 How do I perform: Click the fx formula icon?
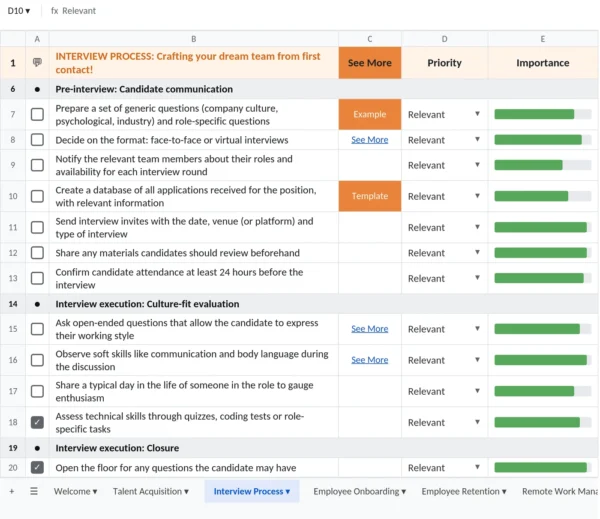pos(54,11)
